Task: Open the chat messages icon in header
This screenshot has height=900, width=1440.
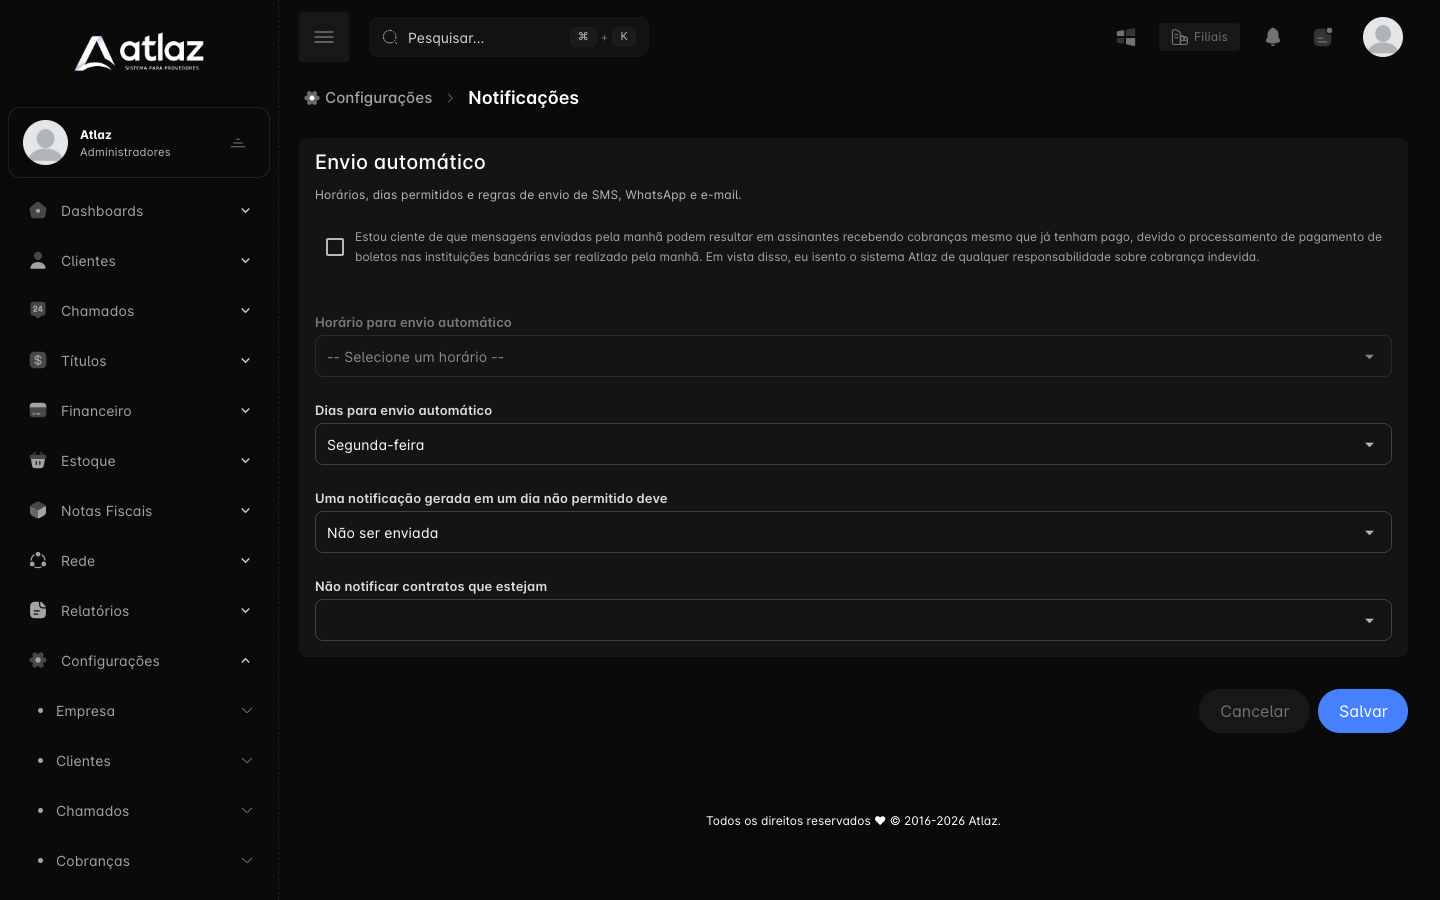Action: pos(1323,37)
